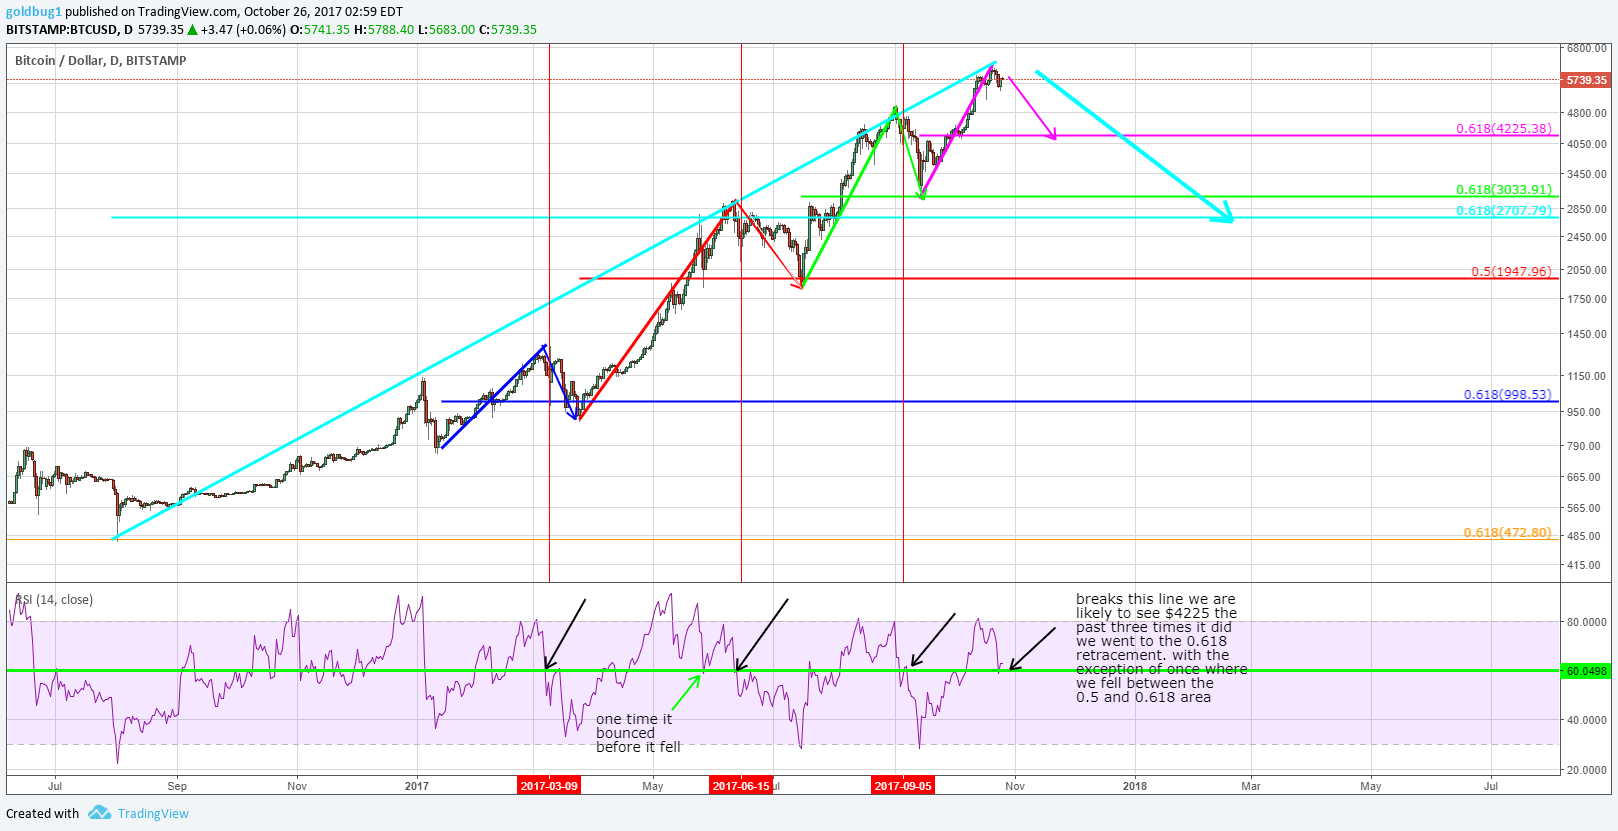Click the 'breaks this line' annotation text
1618x831 pixels.
1161,648
